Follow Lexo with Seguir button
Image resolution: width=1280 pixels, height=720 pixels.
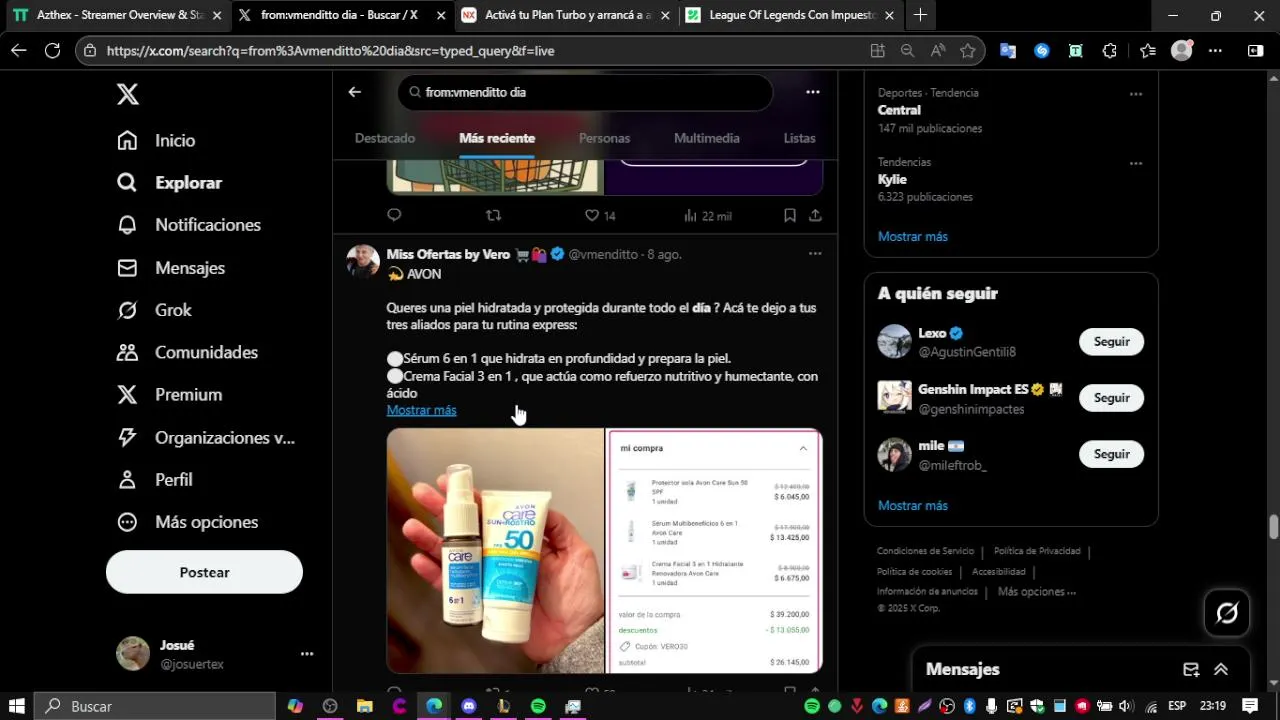1111,341
